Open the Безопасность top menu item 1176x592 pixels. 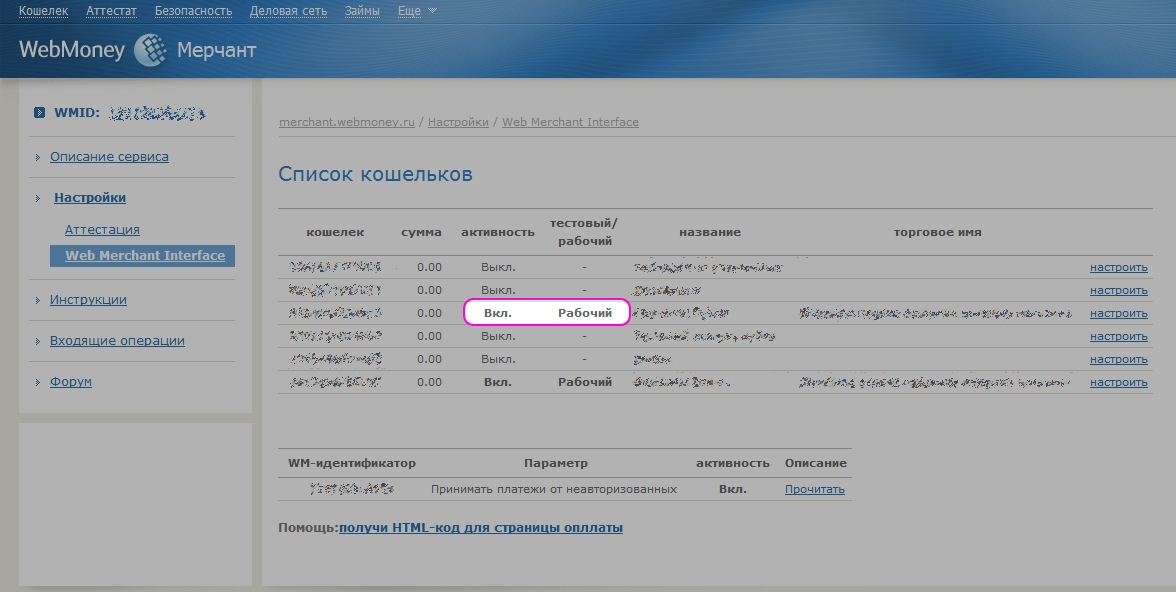click(x=193, y=11)
